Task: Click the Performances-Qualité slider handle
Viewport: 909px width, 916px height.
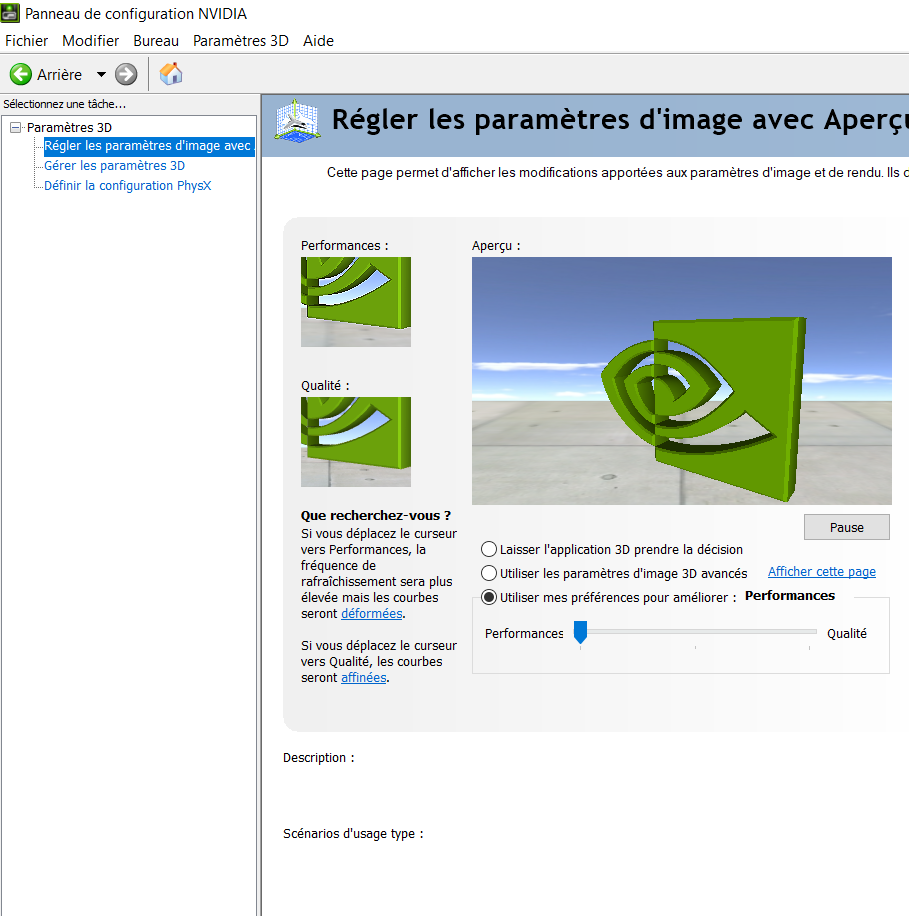Action: click(580, 632)
